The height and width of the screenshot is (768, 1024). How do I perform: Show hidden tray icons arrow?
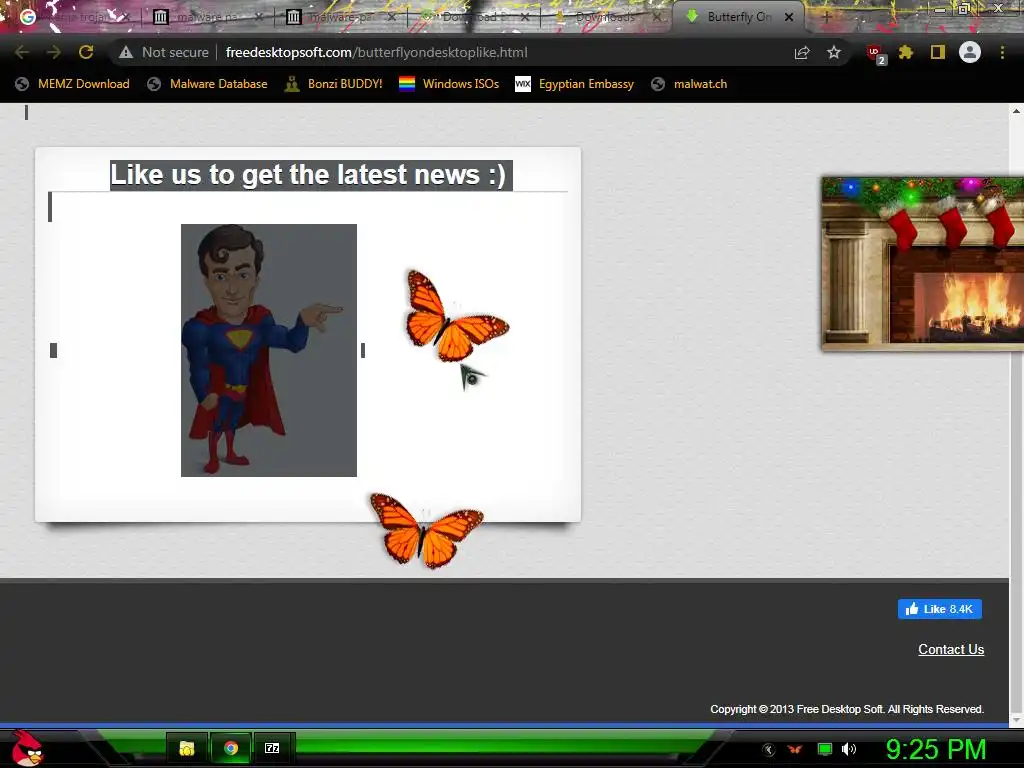(769, 750)
